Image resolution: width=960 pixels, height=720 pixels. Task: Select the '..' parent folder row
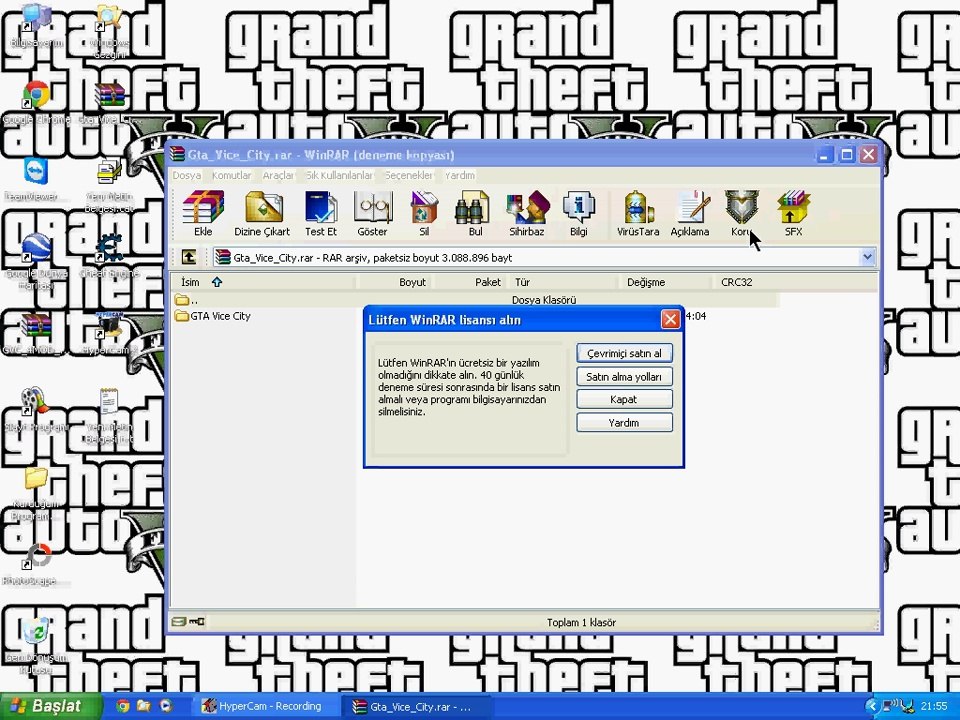click(x=474, y=300)
